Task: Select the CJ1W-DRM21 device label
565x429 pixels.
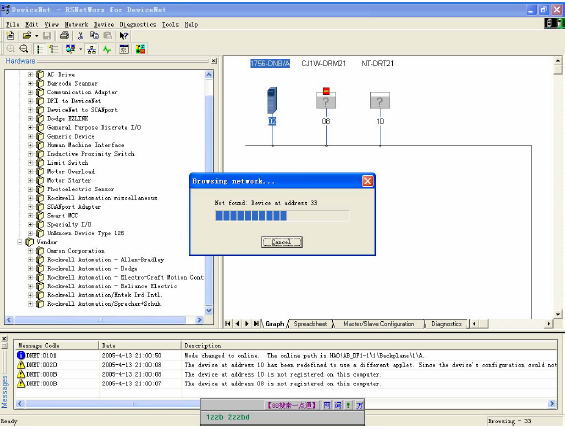Action: (323, 63)
